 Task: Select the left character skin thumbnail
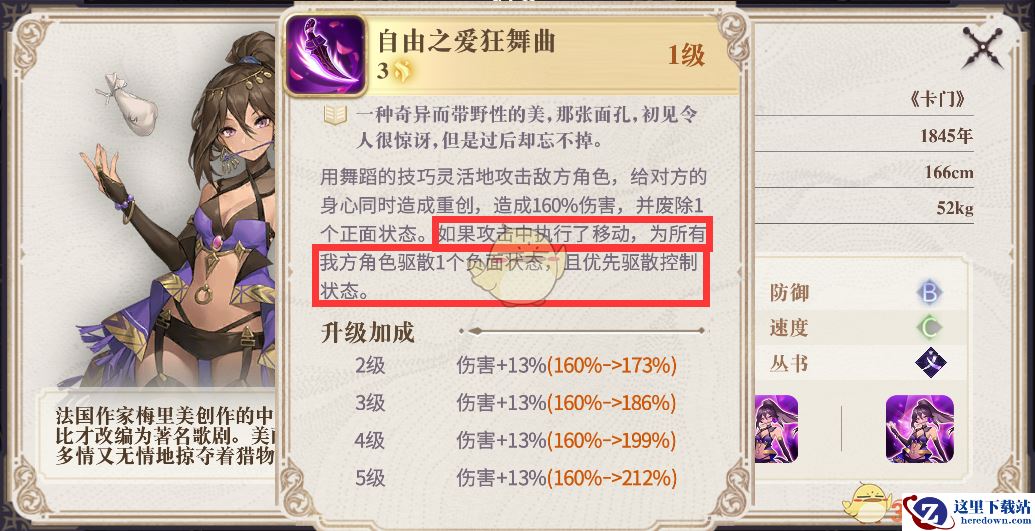776,429
